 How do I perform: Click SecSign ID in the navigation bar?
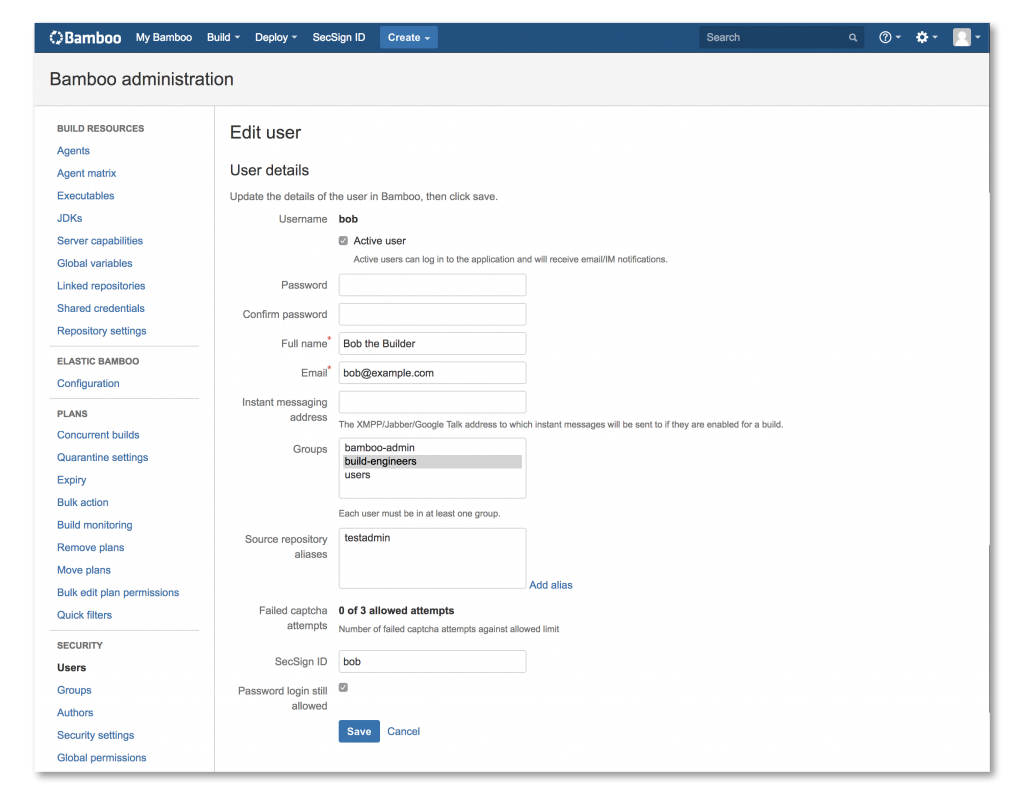pos(338,37)
